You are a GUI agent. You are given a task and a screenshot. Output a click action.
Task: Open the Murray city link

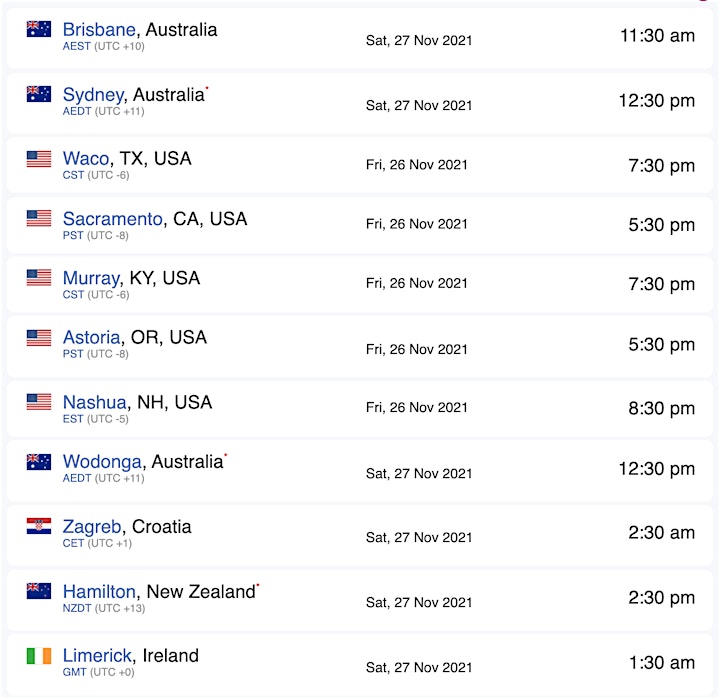tap(91, 278)
